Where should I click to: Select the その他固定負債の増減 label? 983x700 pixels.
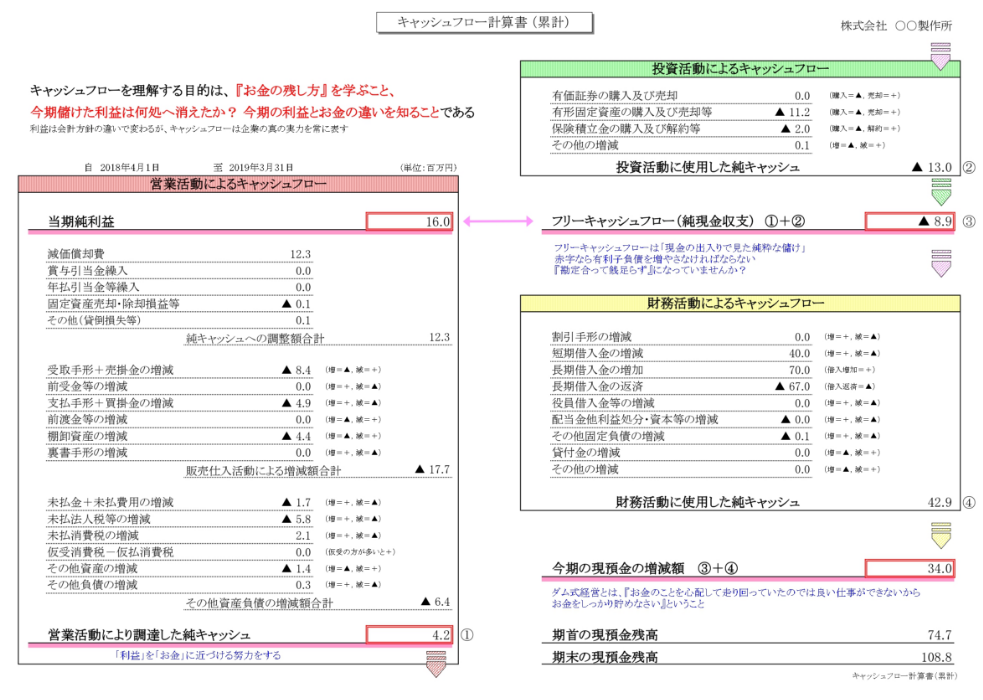point(608,436)
